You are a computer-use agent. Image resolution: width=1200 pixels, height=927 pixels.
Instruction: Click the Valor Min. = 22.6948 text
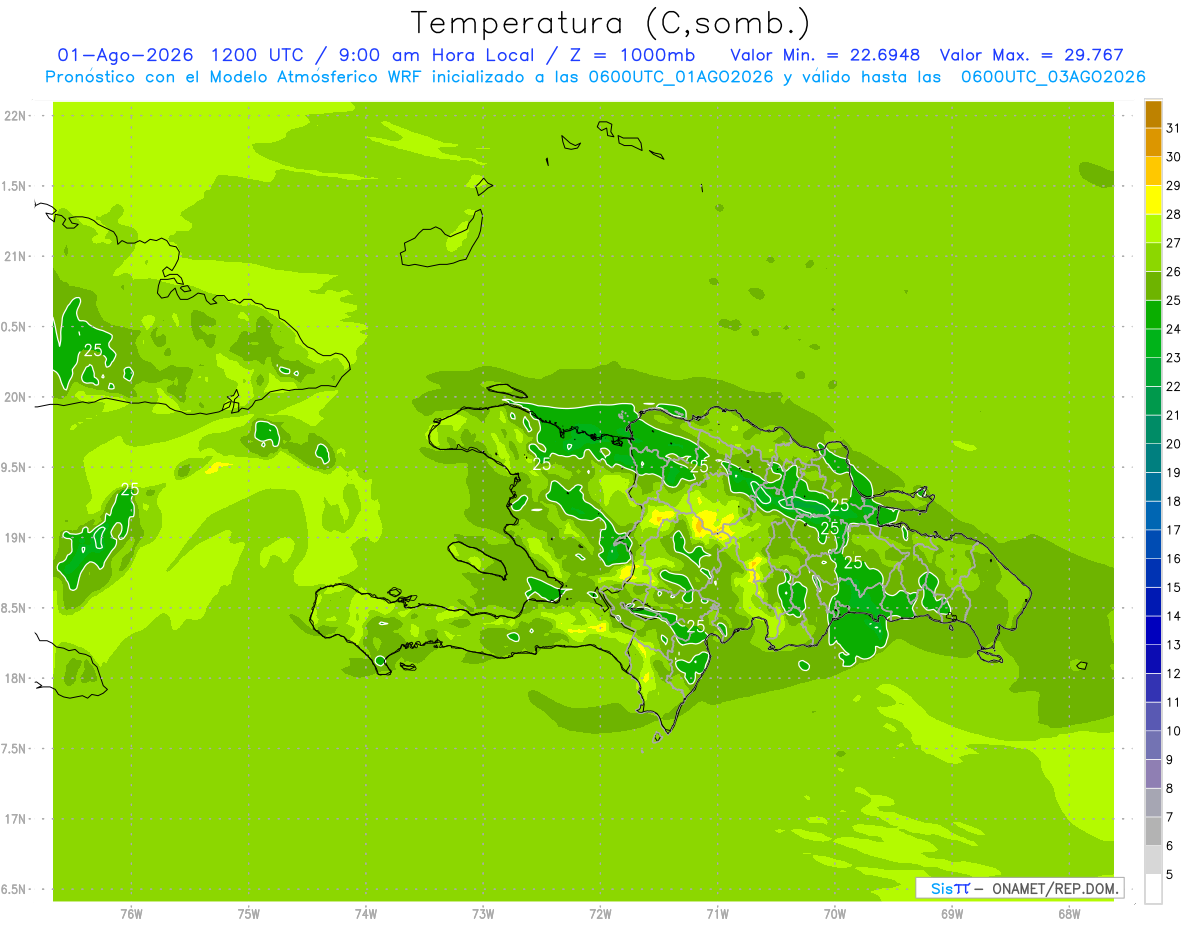[x=825, y=55]
